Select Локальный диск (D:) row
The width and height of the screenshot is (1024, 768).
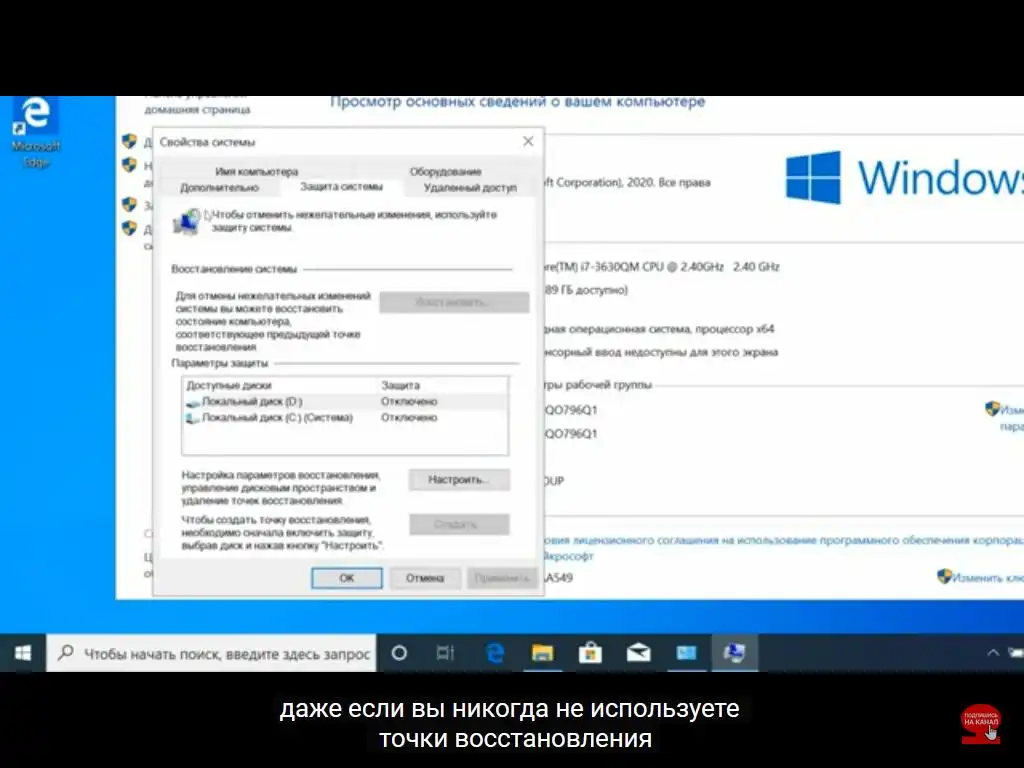[345, 402]
